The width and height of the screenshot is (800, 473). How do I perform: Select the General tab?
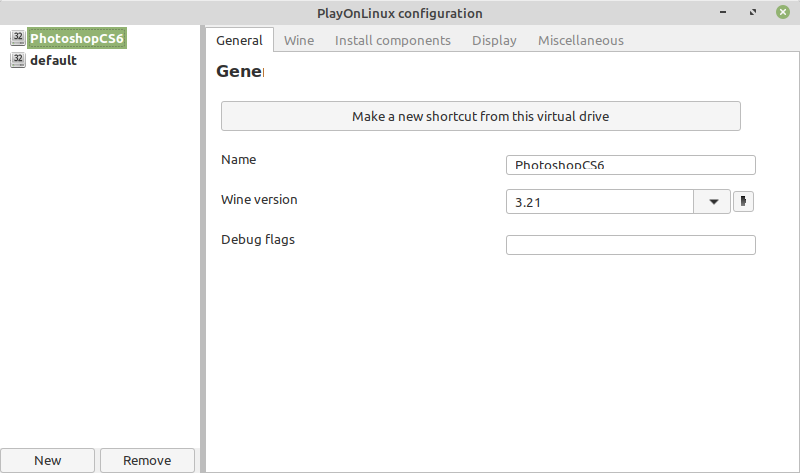pos(239,40)
